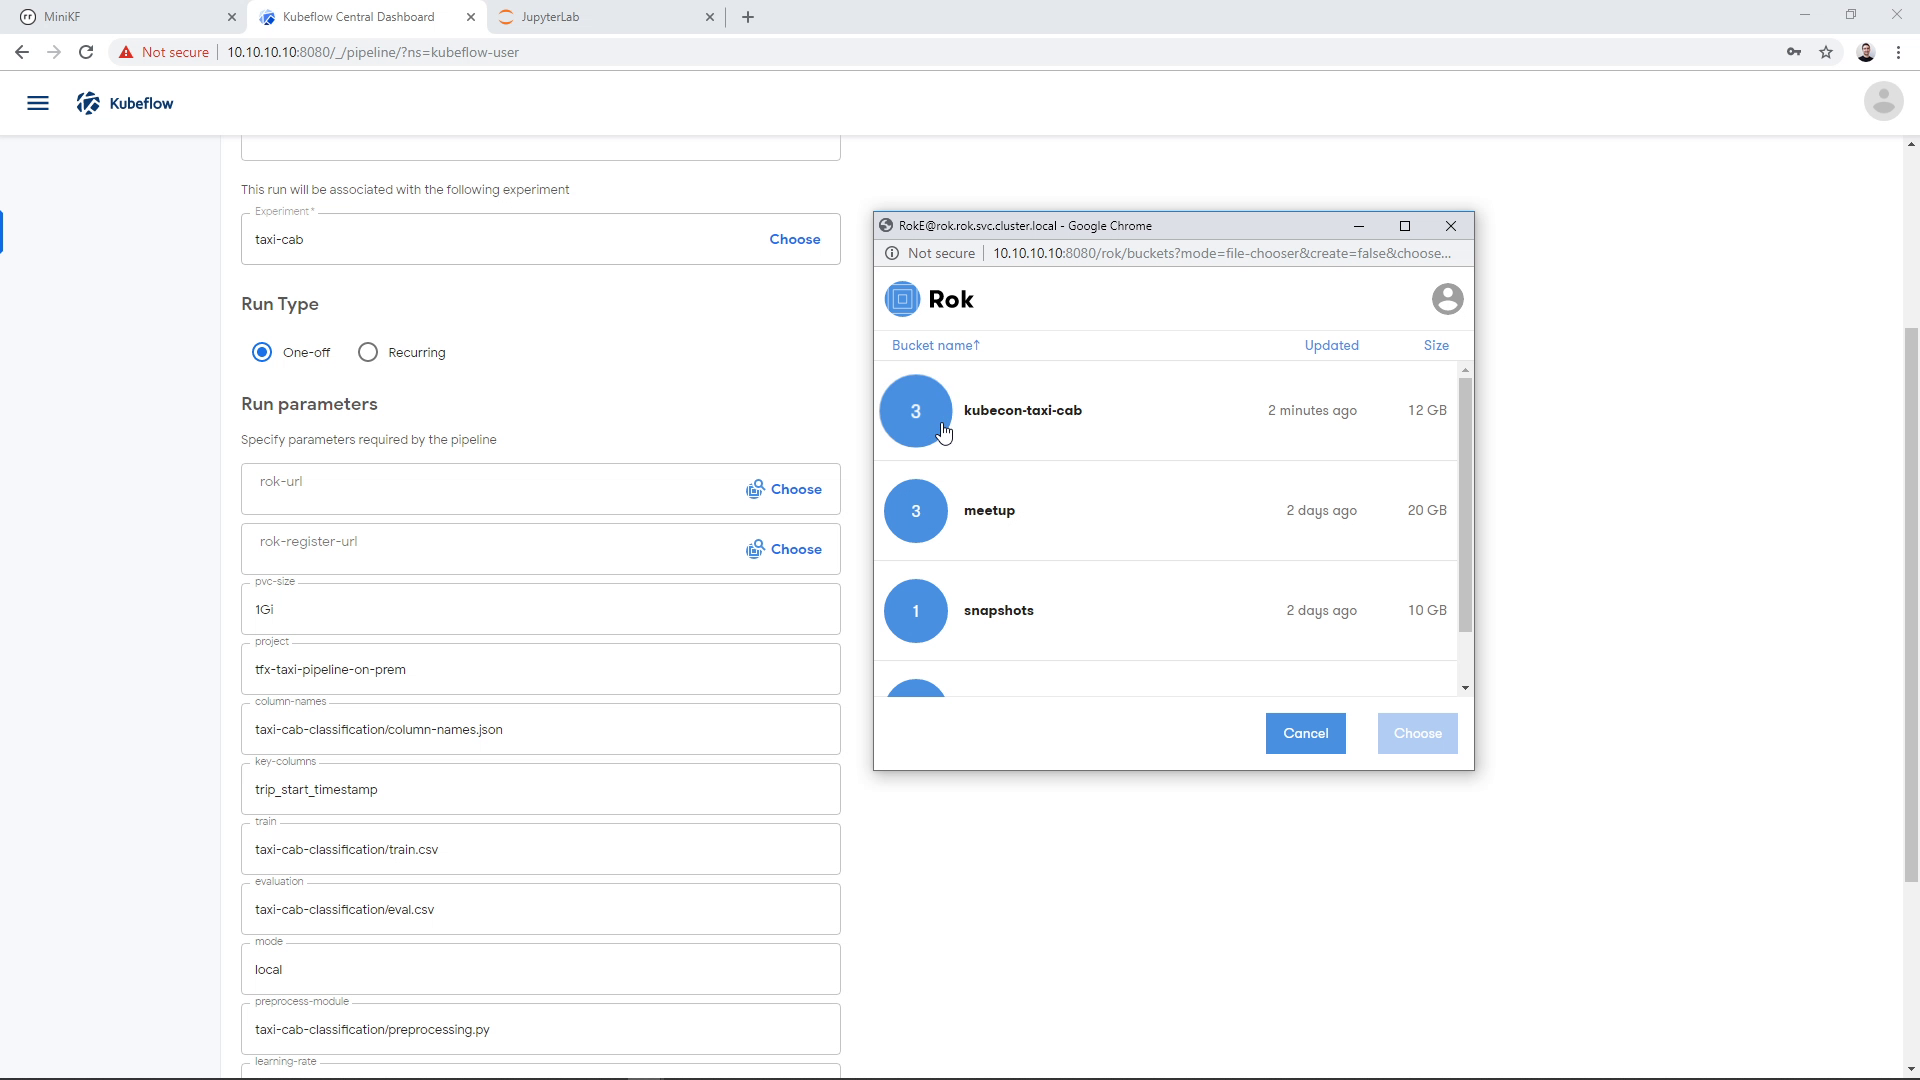
Task: Bookmark this page with the star icon
Action: (x=1826, y=52)
